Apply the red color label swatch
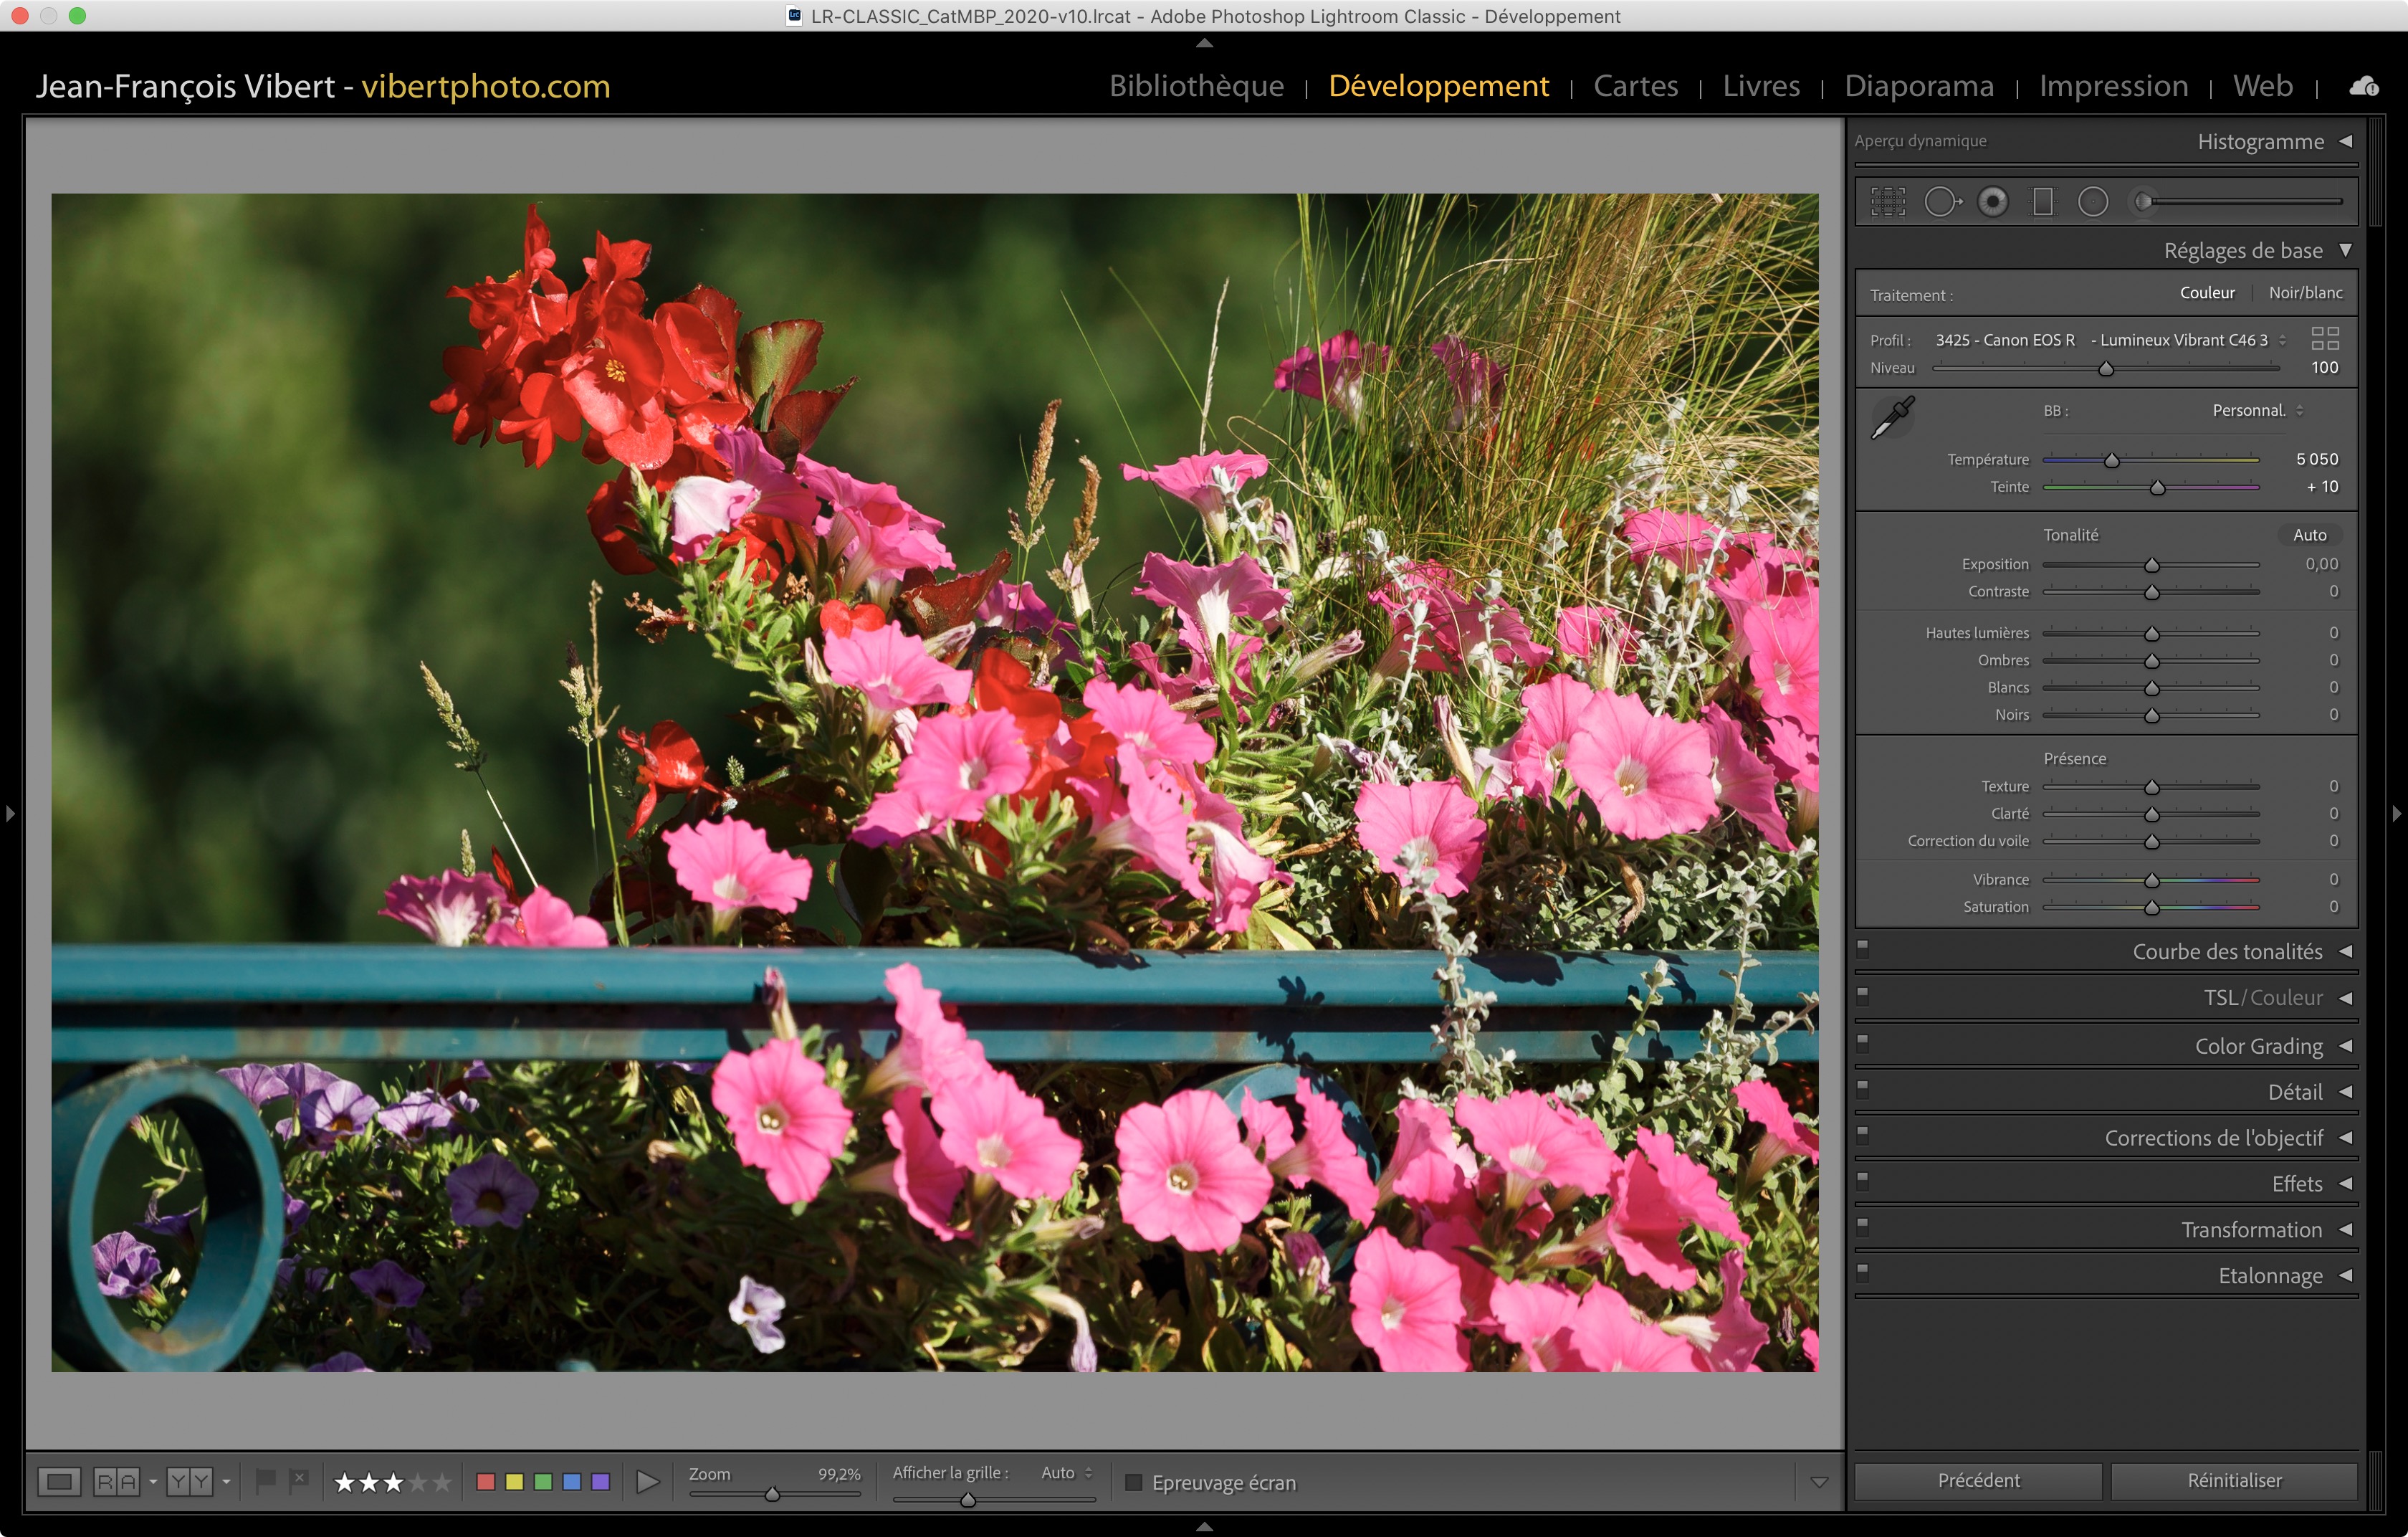Image resolution: width=2408 pixels, height=1537 pixels. pyautogui.click(x=486, y=1482)
